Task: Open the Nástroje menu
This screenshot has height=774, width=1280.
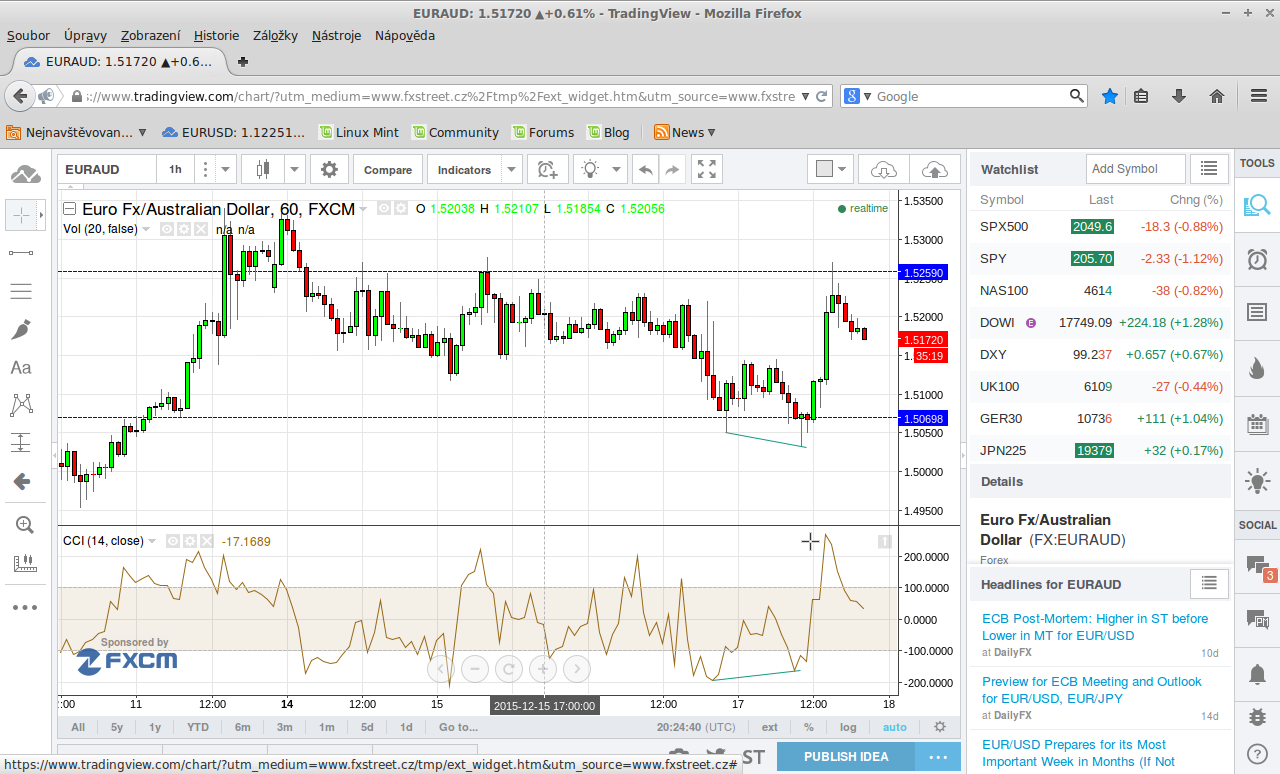Action: coord(337,35)
